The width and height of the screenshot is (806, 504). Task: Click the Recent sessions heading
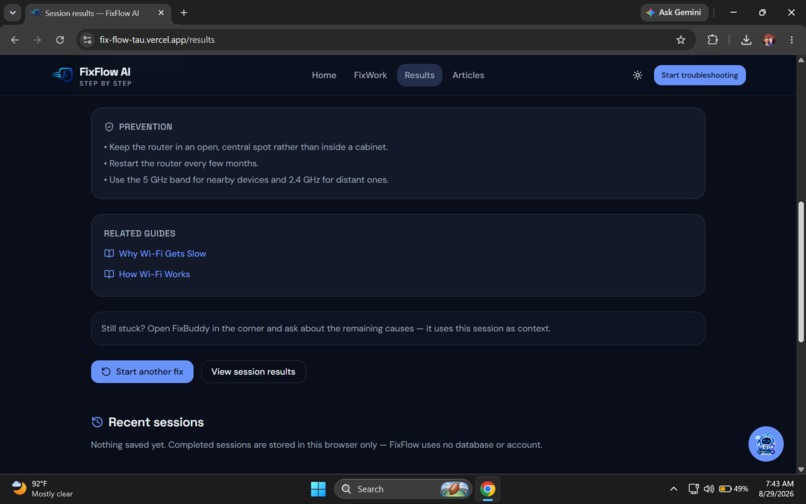156,422
